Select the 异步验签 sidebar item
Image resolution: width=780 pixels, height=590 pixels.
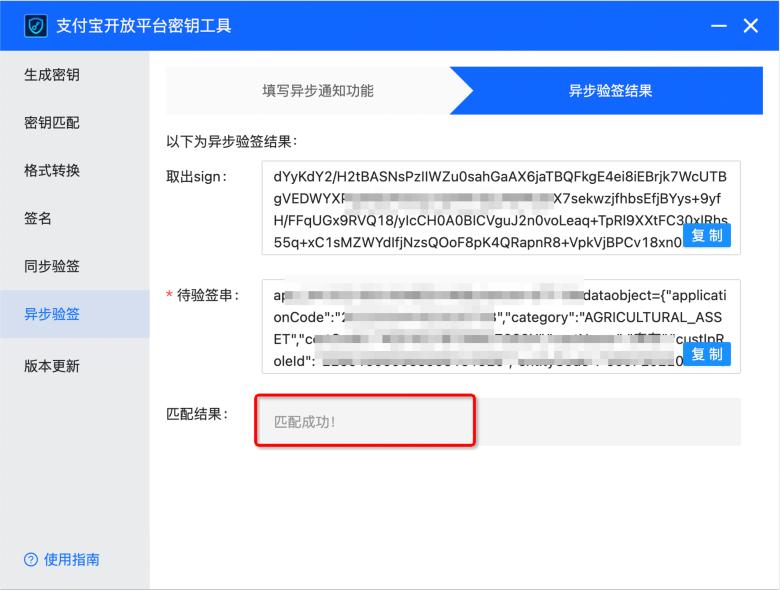pyautogui.click(x=75, y=314)
